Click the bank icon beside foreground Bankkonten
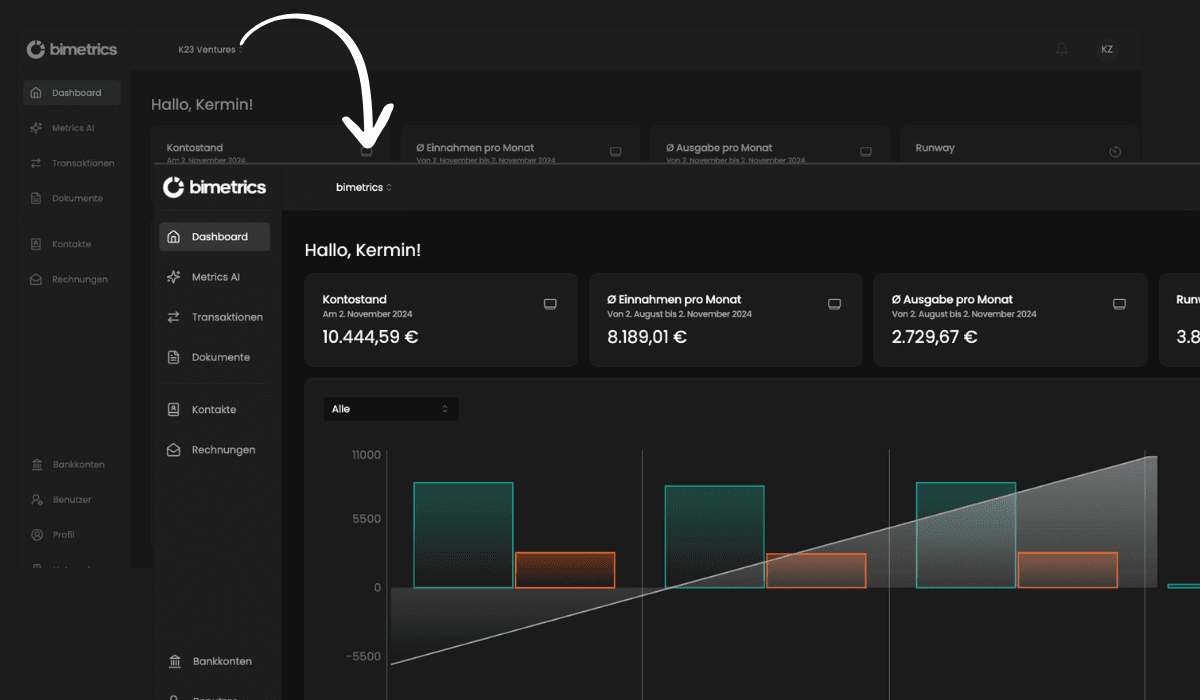The height and width of the screenshot is (700, 1200). click(x=175, y=661)
